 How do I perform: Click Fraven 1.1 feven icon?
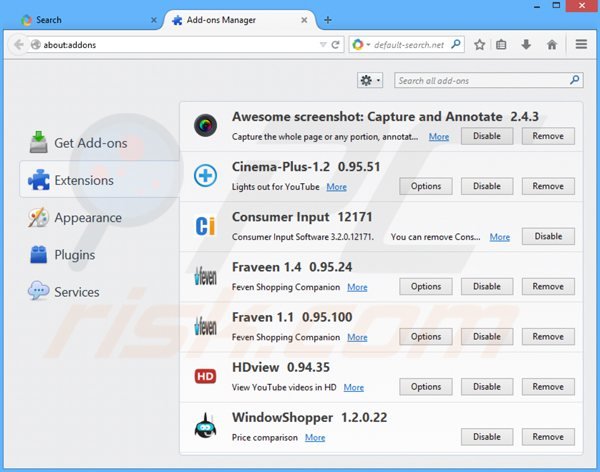205,326
